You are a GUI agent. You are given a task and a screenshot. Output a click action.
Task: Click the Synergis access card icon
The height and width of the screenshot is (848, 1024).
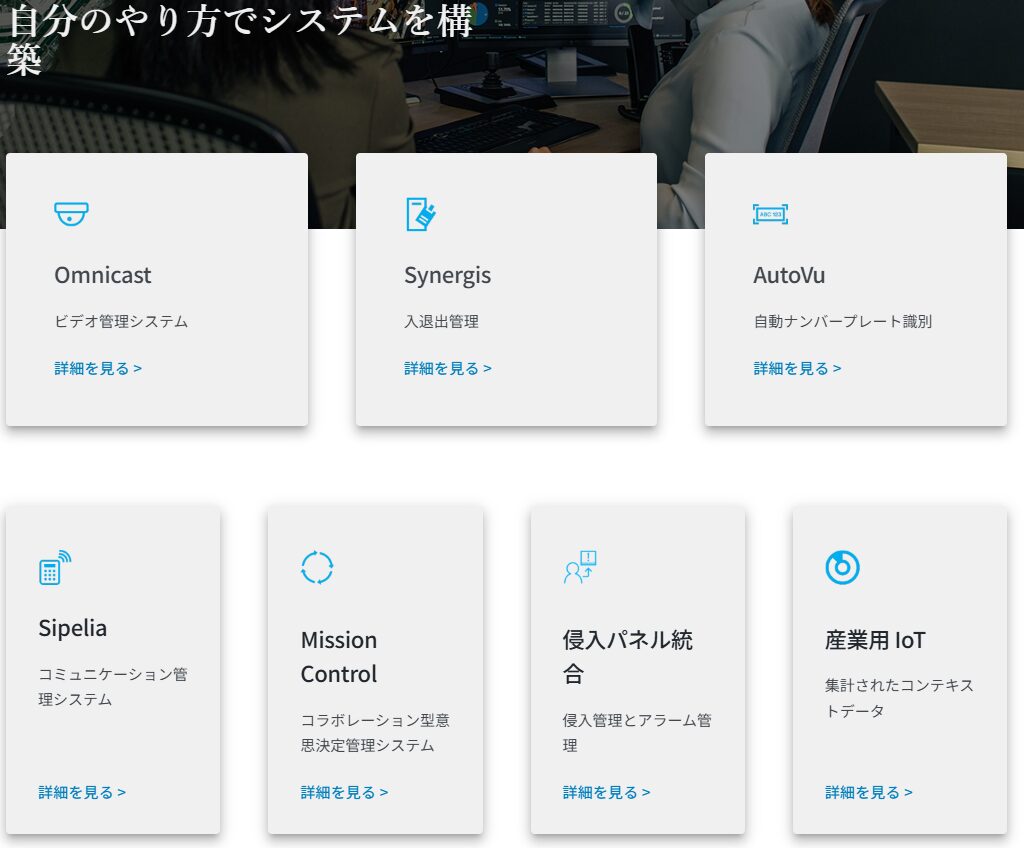(421, 214)
